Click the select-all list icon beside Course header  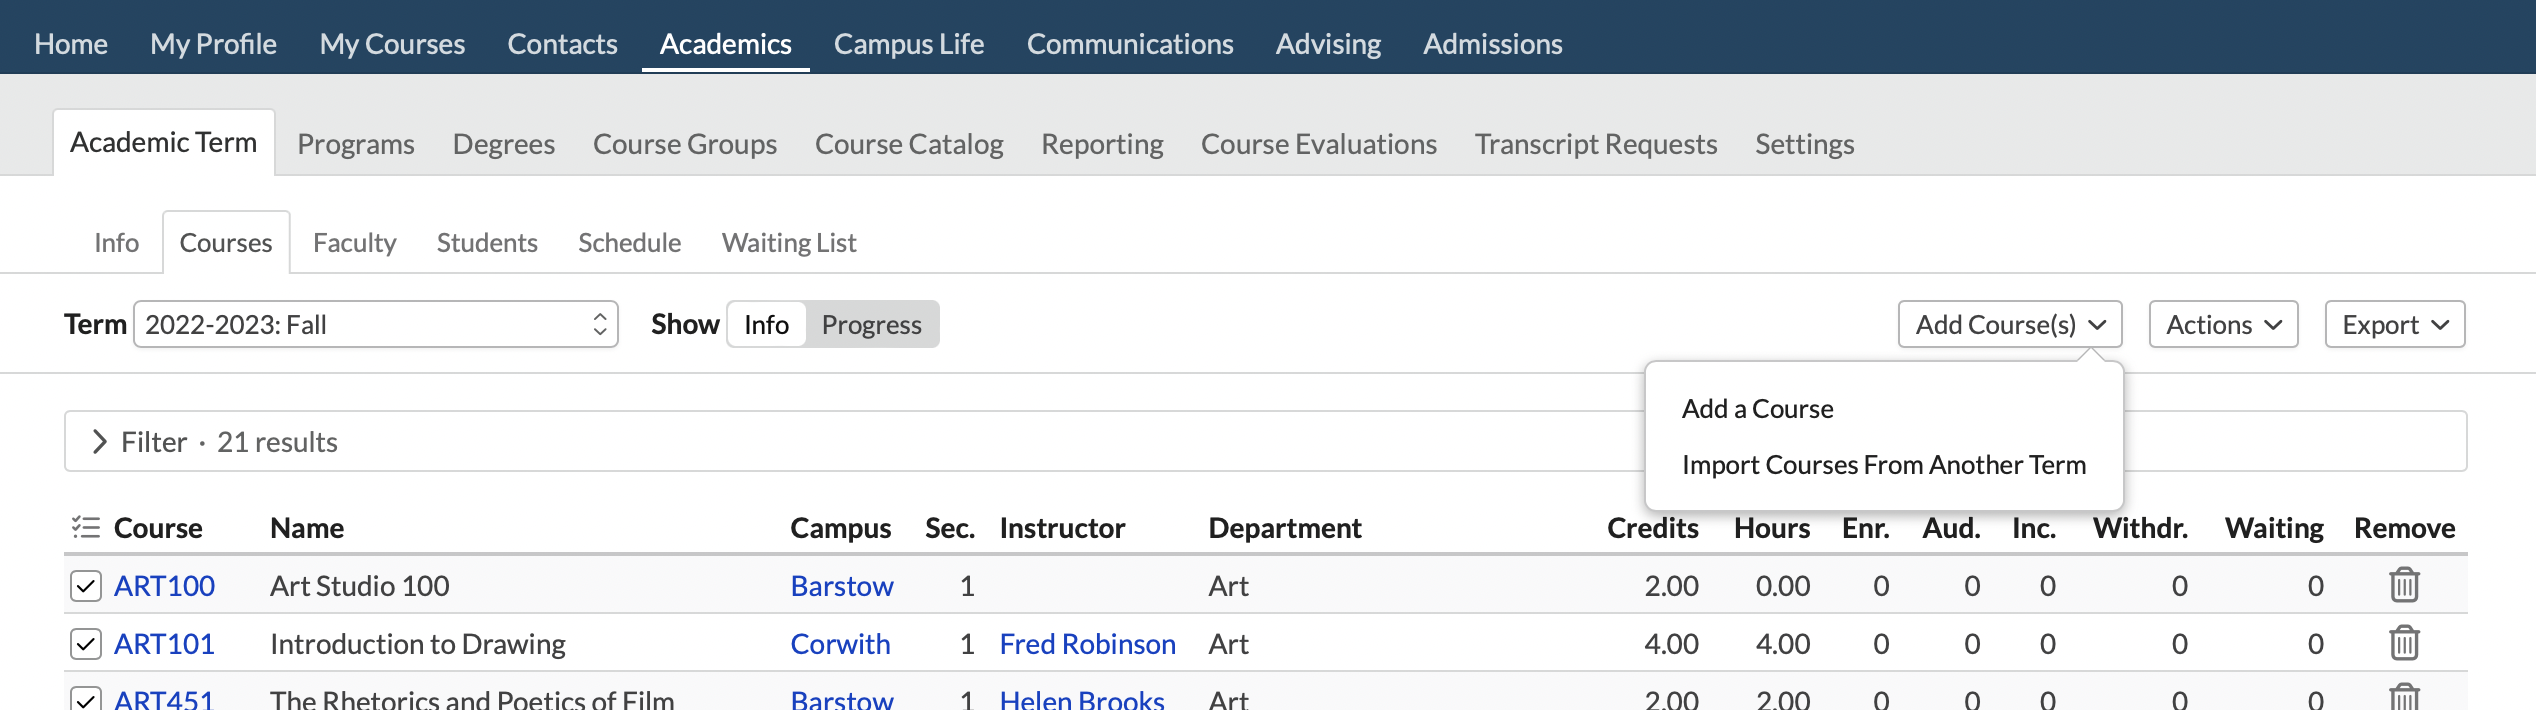[x=86, y=527]
